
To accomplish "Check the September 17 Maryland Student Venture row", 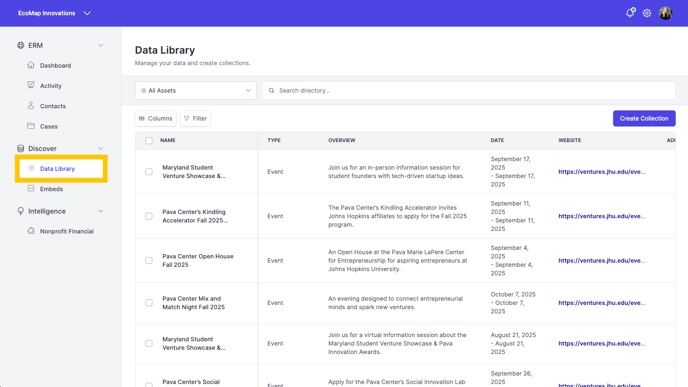I will (x=149, y=172).
